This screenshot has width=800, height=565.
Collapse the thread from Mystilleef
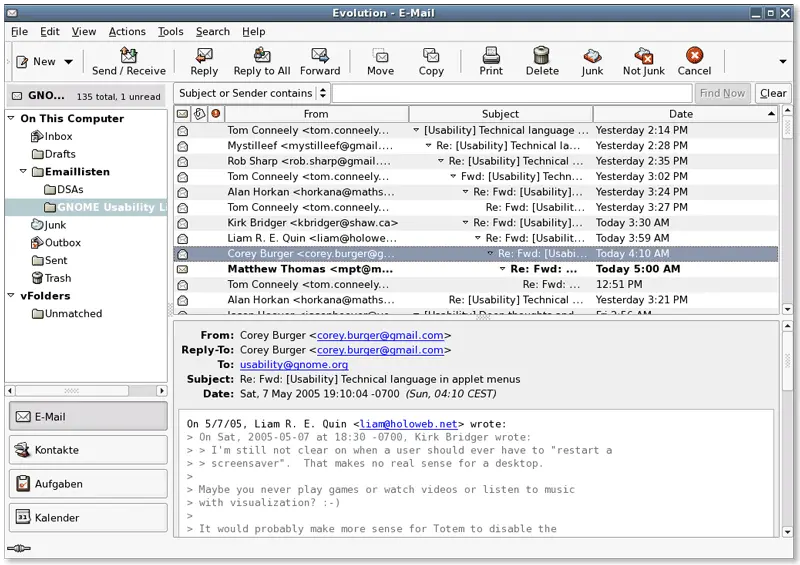[428, 146]
